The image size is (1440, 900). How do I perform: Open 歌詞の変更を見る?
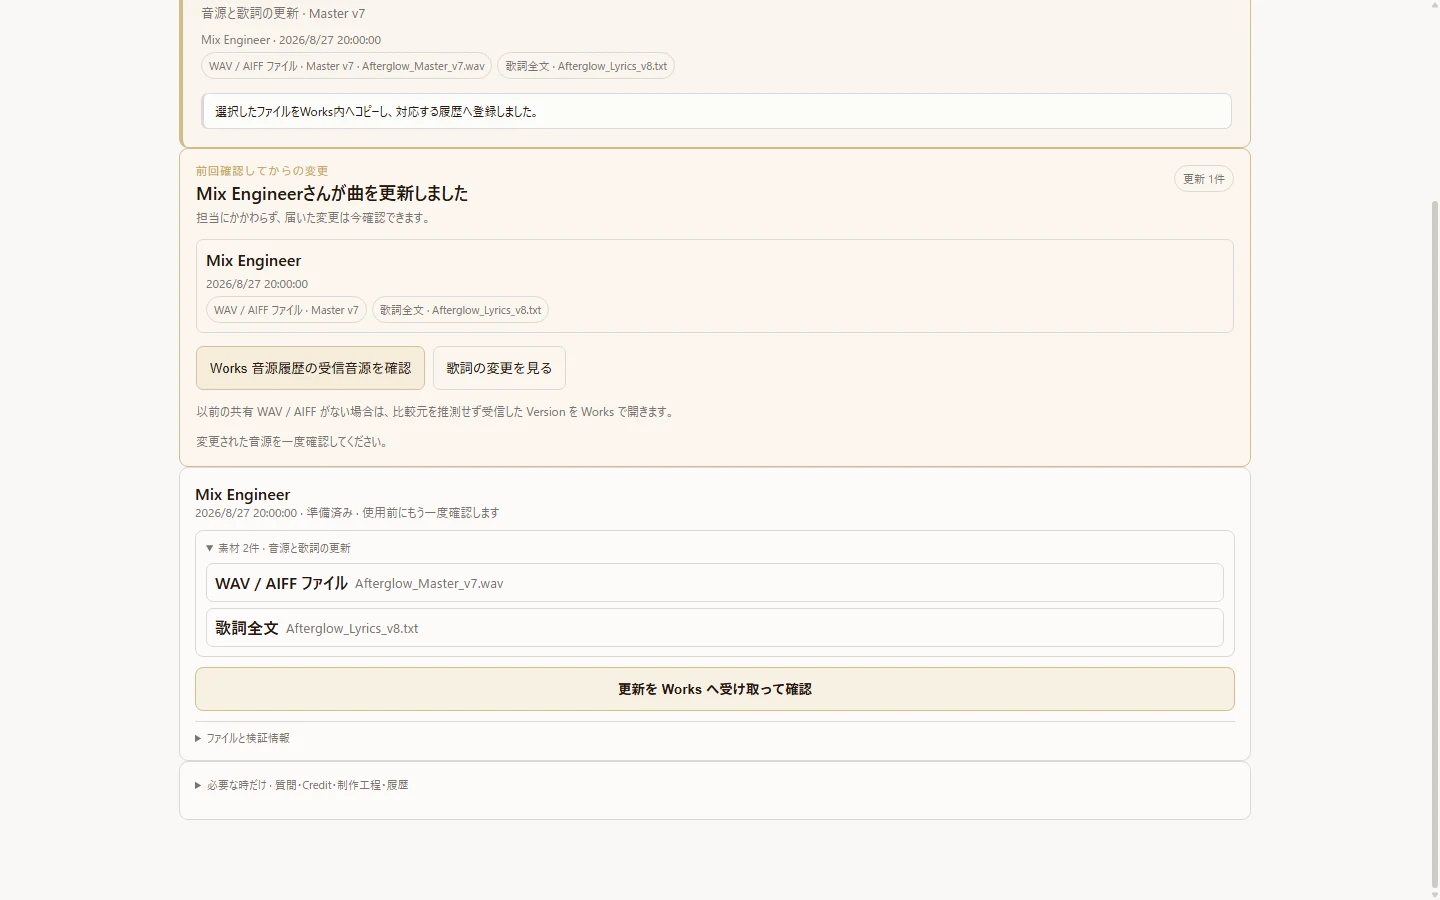[x=499, y=368]
